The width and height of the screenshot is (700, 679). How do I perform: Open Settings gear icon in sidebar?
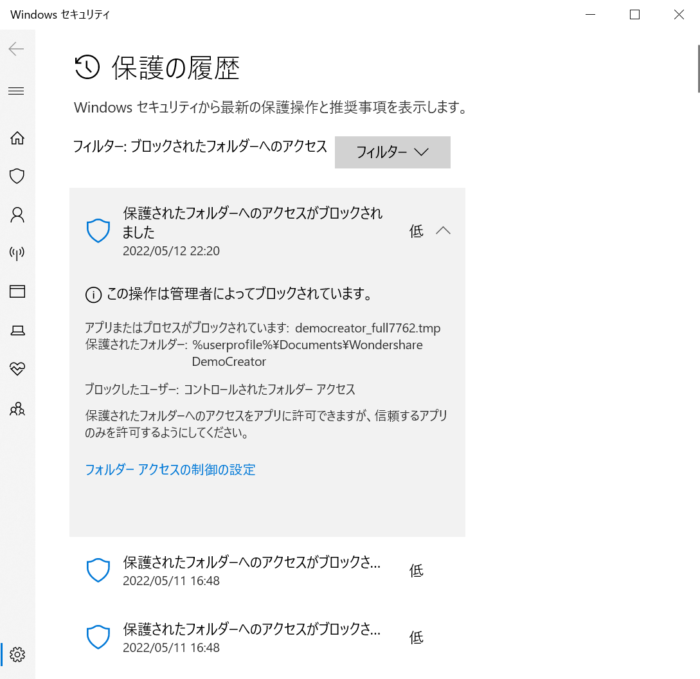point(17,654)
